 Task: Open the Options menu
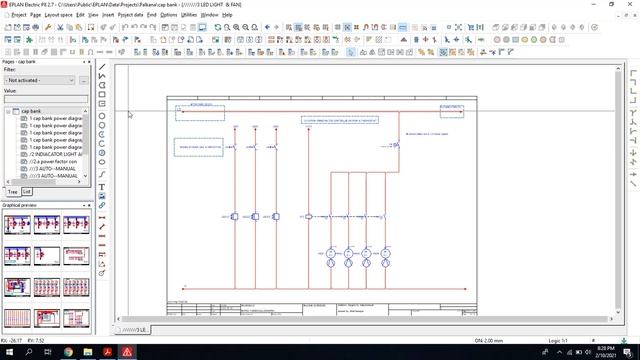tap(169, 15)
